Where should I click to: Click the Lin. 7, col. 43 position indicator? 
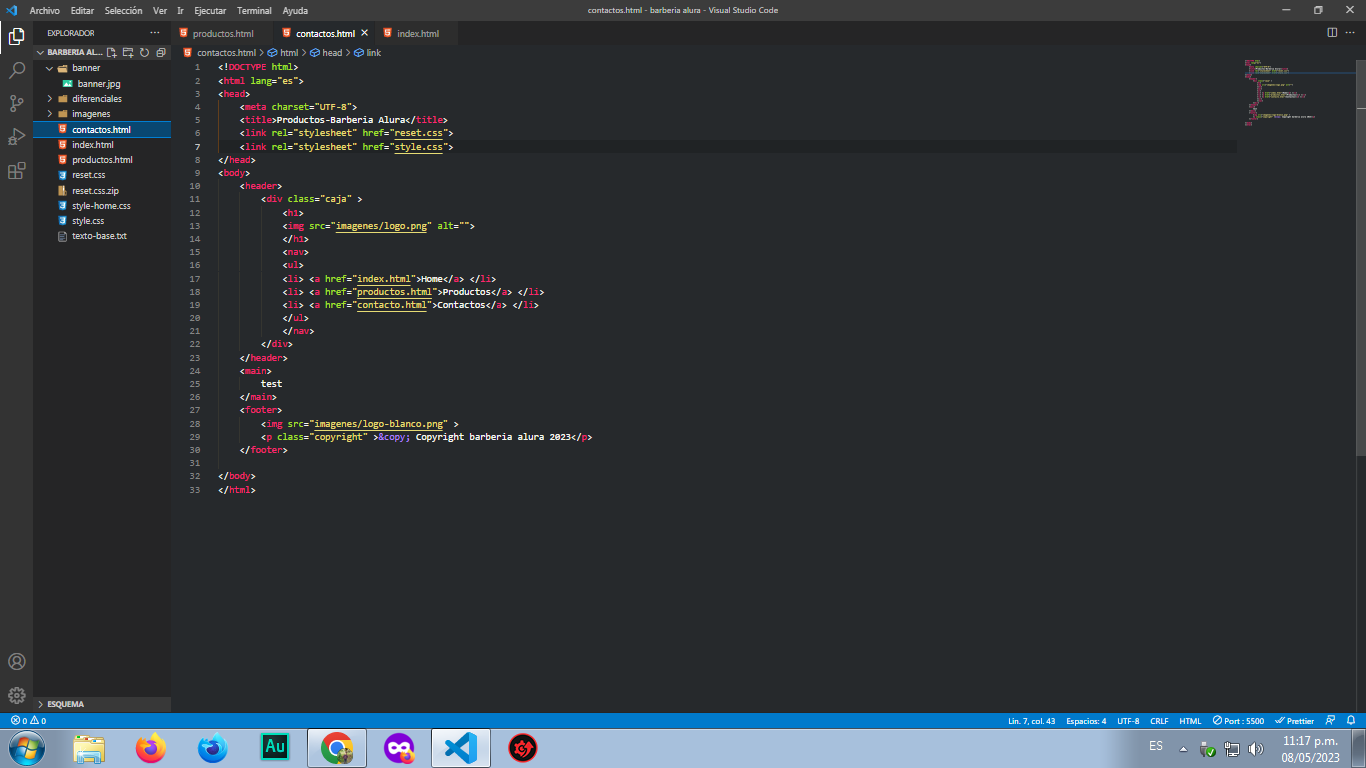[1031, 720]
